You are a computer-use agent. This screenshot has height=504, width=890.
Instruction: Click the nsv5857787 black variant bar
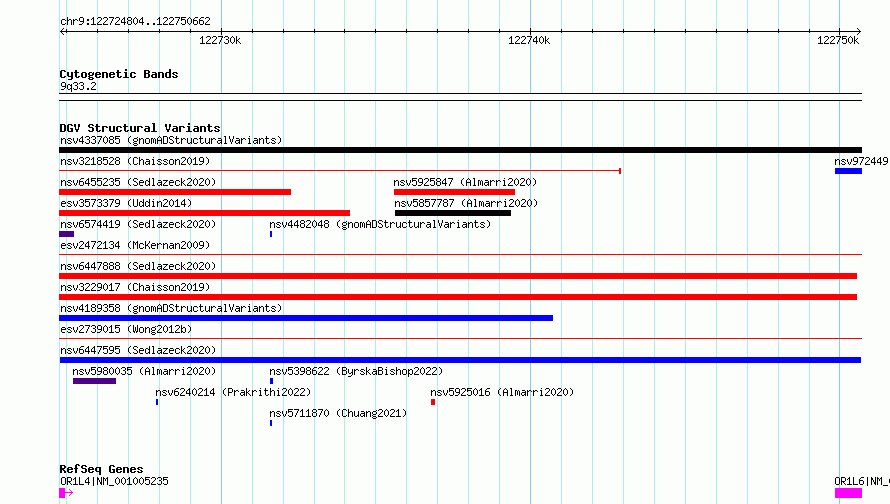pyautogui.click(x=453, y=213)
